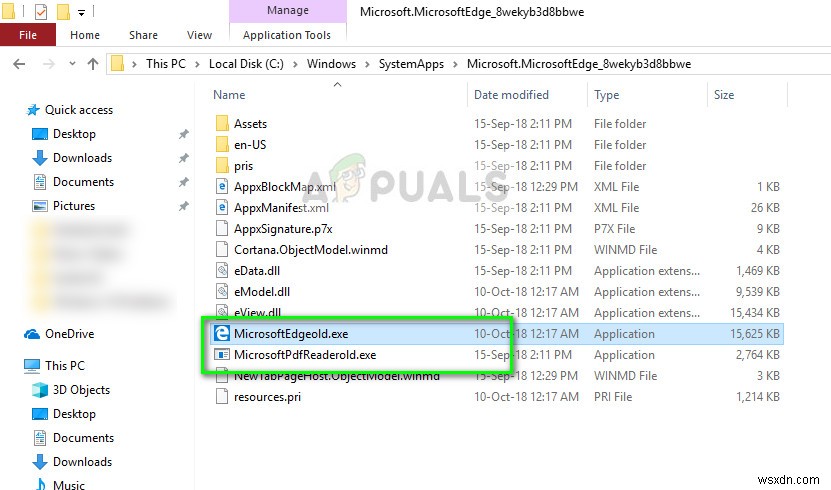Click the Quick access star icon
Viewport: 831px width, 490px height.
(x=33, y=110)
